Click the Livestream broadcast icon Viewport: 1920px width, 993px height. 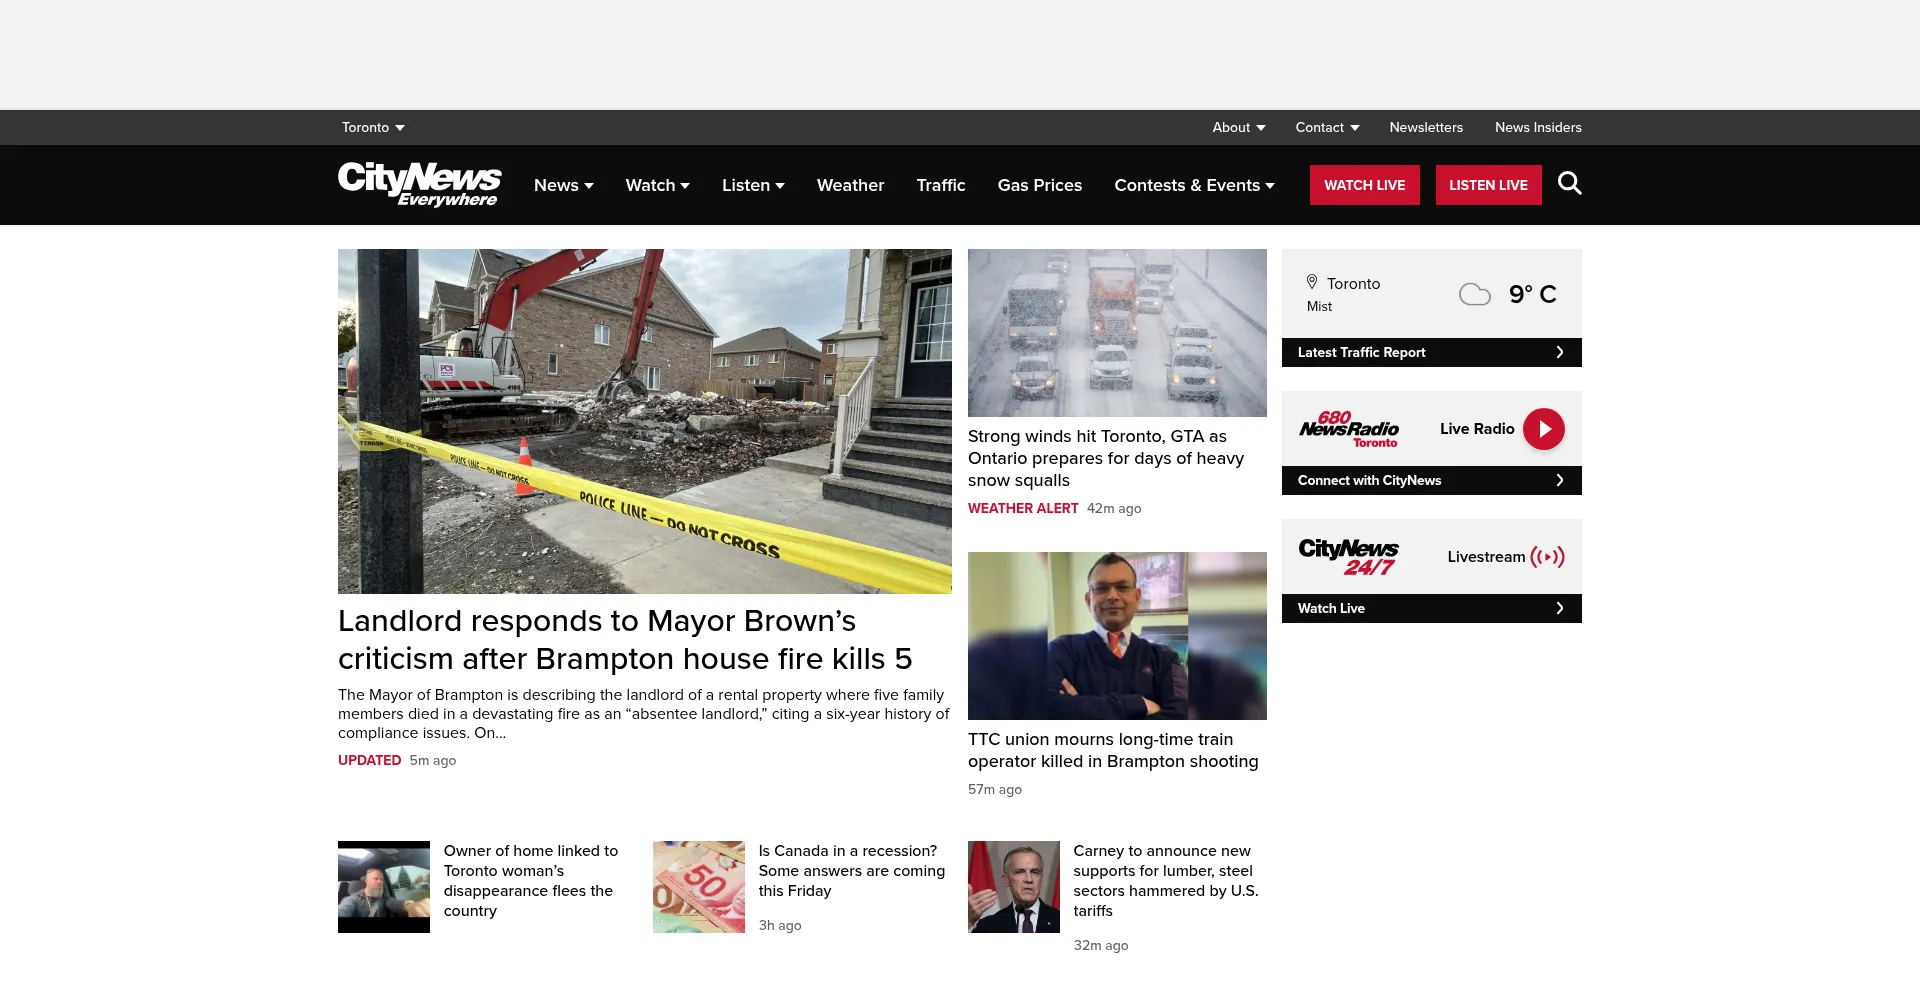click(x=1547, y=557)
